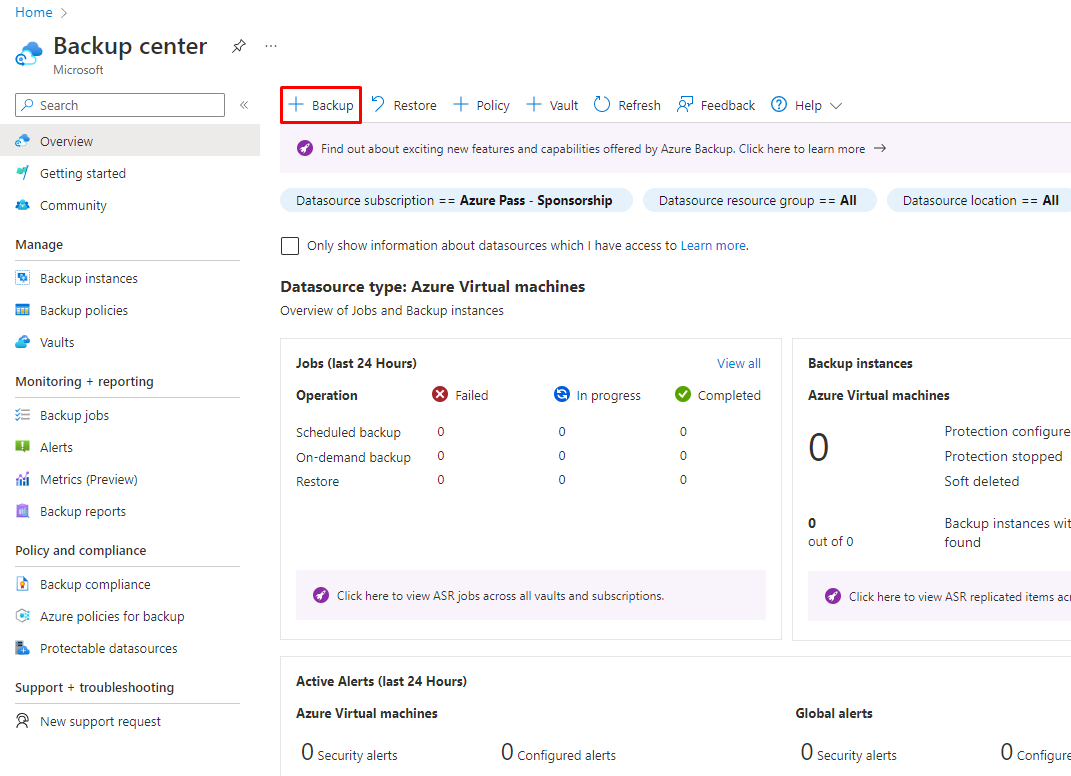1071x776 pixels.
Task: Click the rocket icon in new features banner
Action: click(305, 148)
